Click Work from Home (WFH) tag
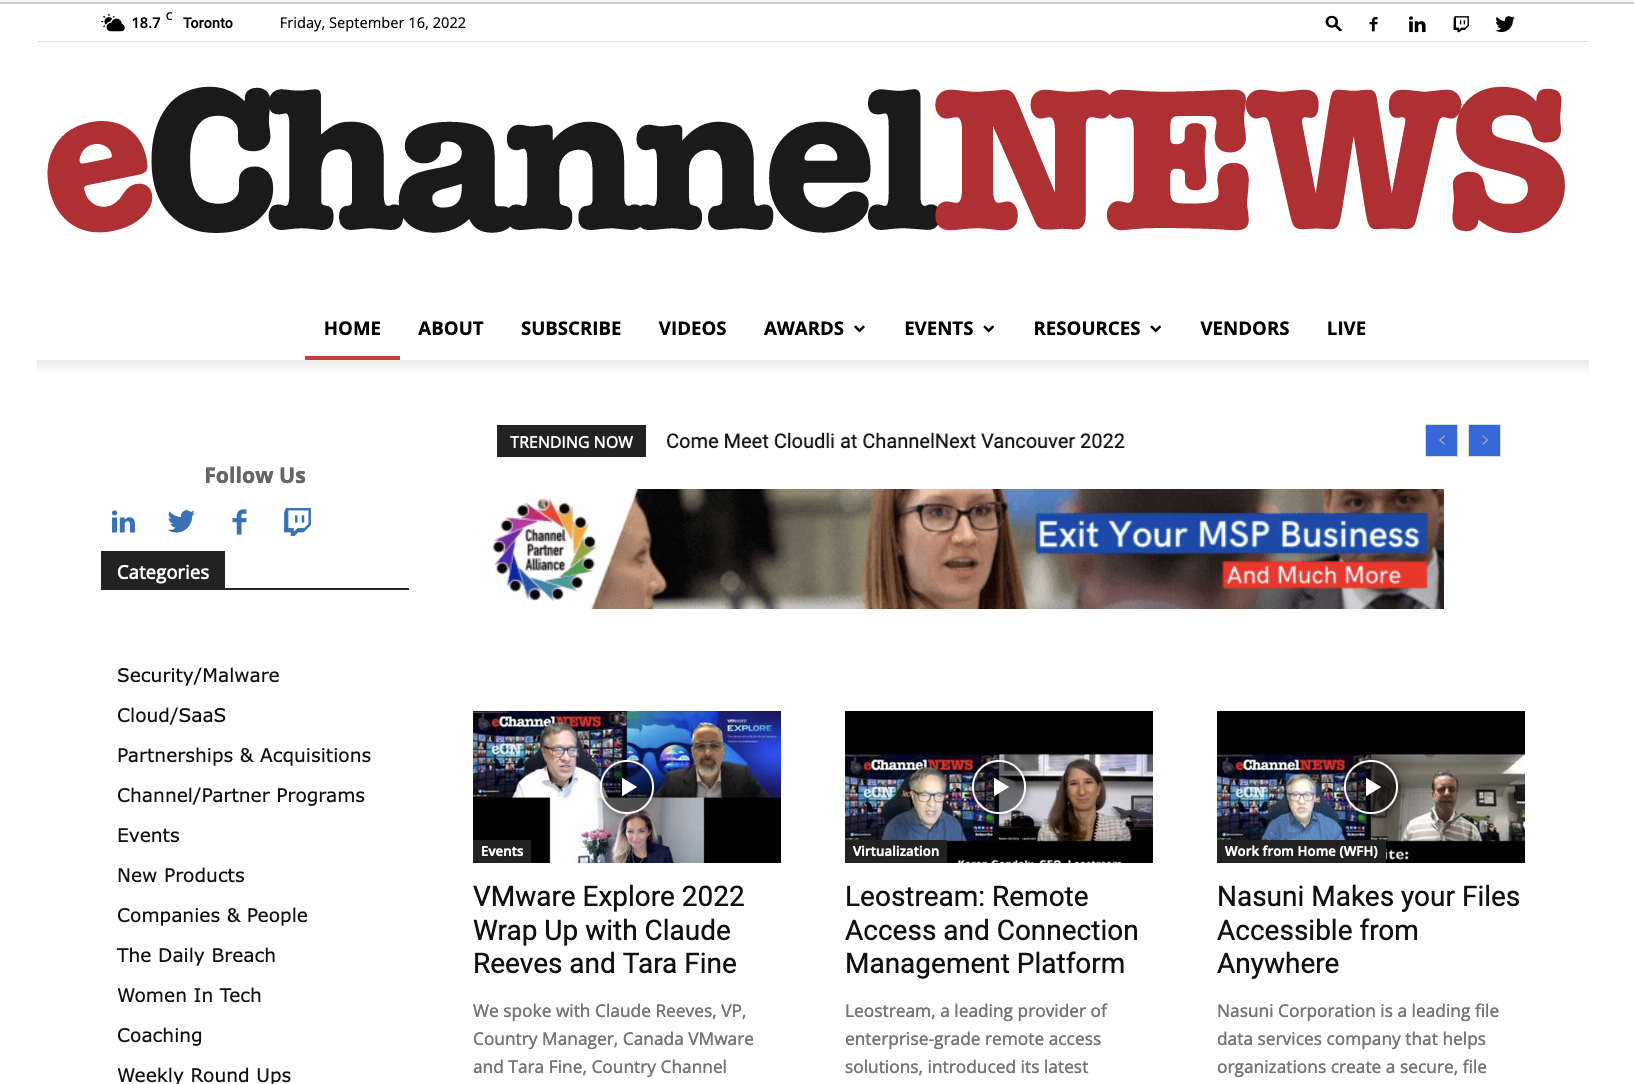1634x1084 pixels. (x=1301, y=851)
